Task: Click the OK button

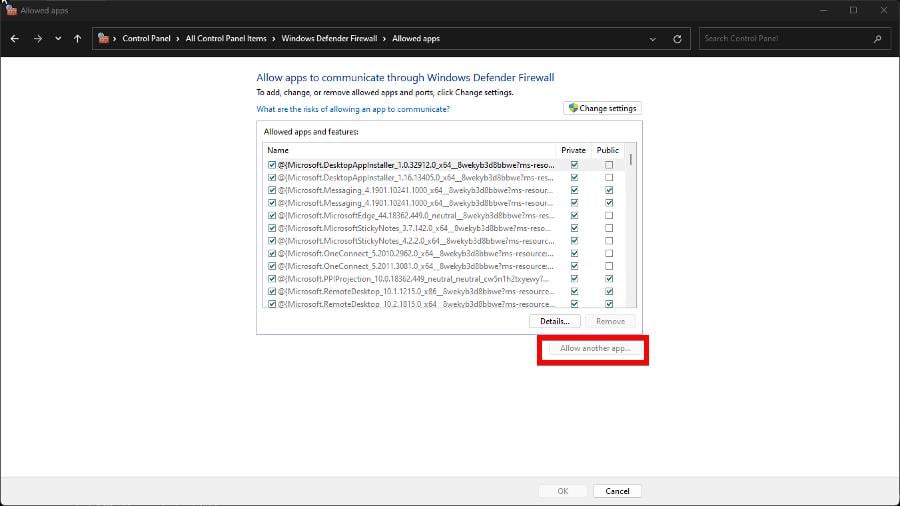Action: [x=562, y=491]
